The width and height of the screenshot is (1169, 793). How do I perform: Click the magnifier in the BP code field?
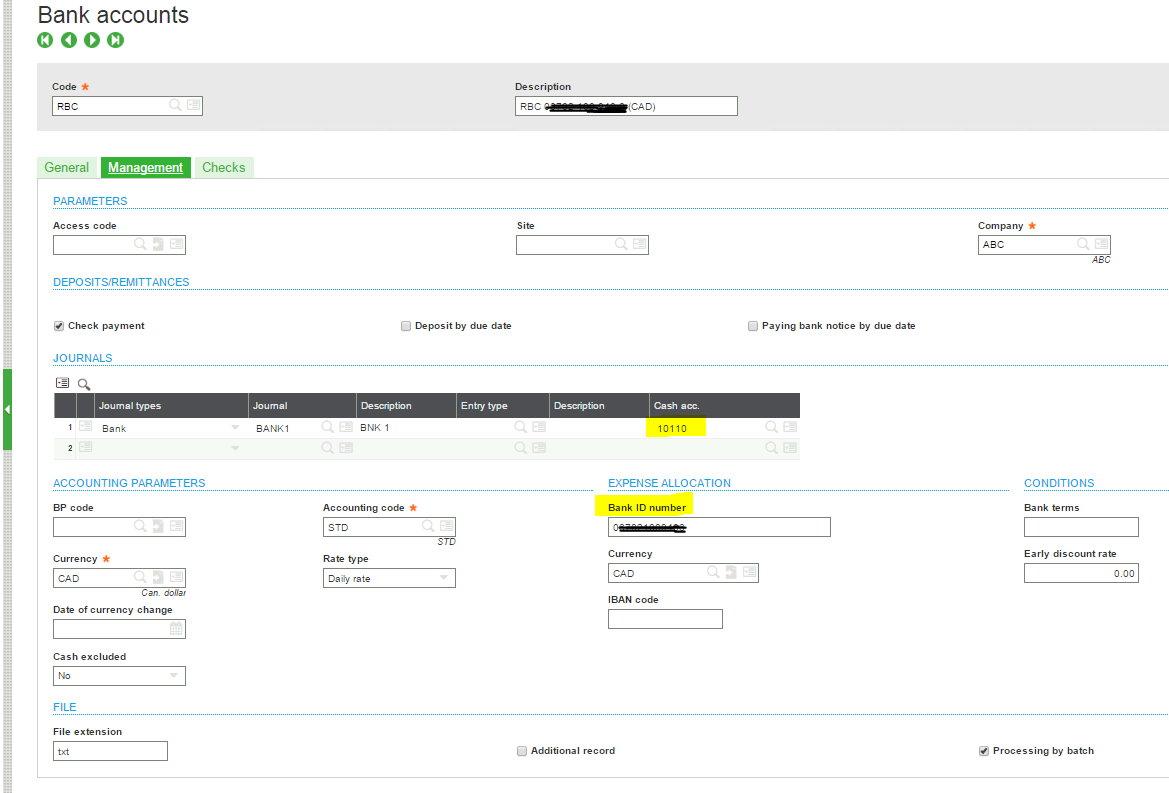pyautogui.click(x=140, y=526)
